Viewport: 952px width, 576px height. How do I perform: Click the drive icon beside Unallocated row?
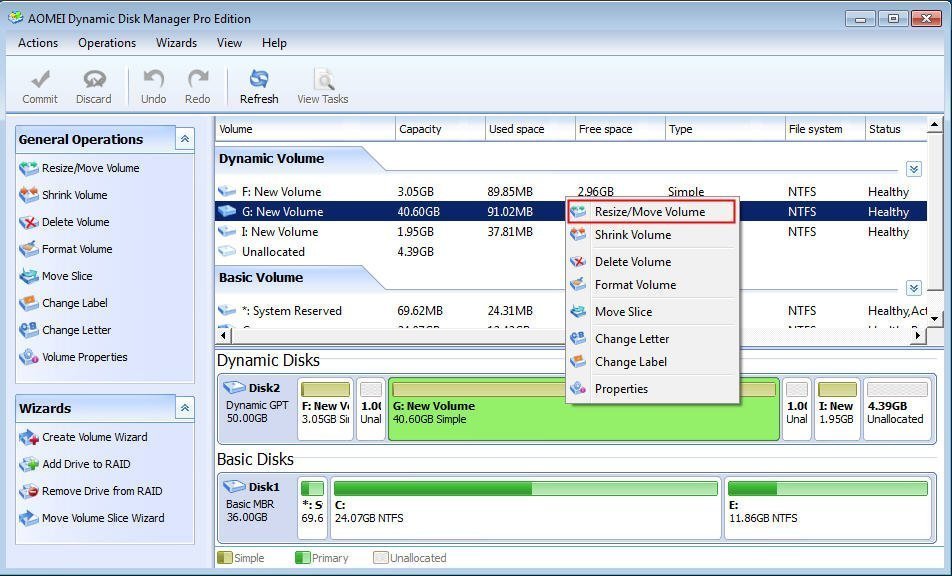point(227,251)
